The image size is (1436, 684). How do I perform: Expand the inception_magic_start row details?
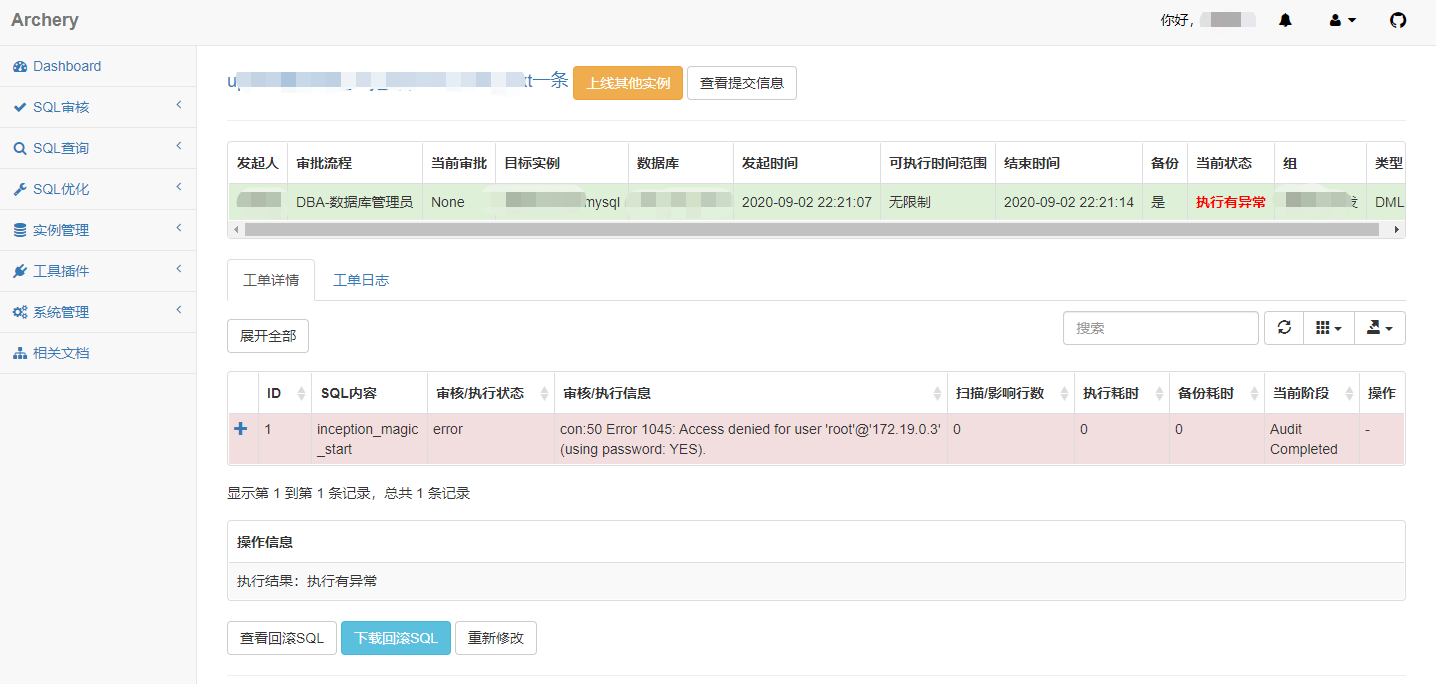tap(240, 429)
